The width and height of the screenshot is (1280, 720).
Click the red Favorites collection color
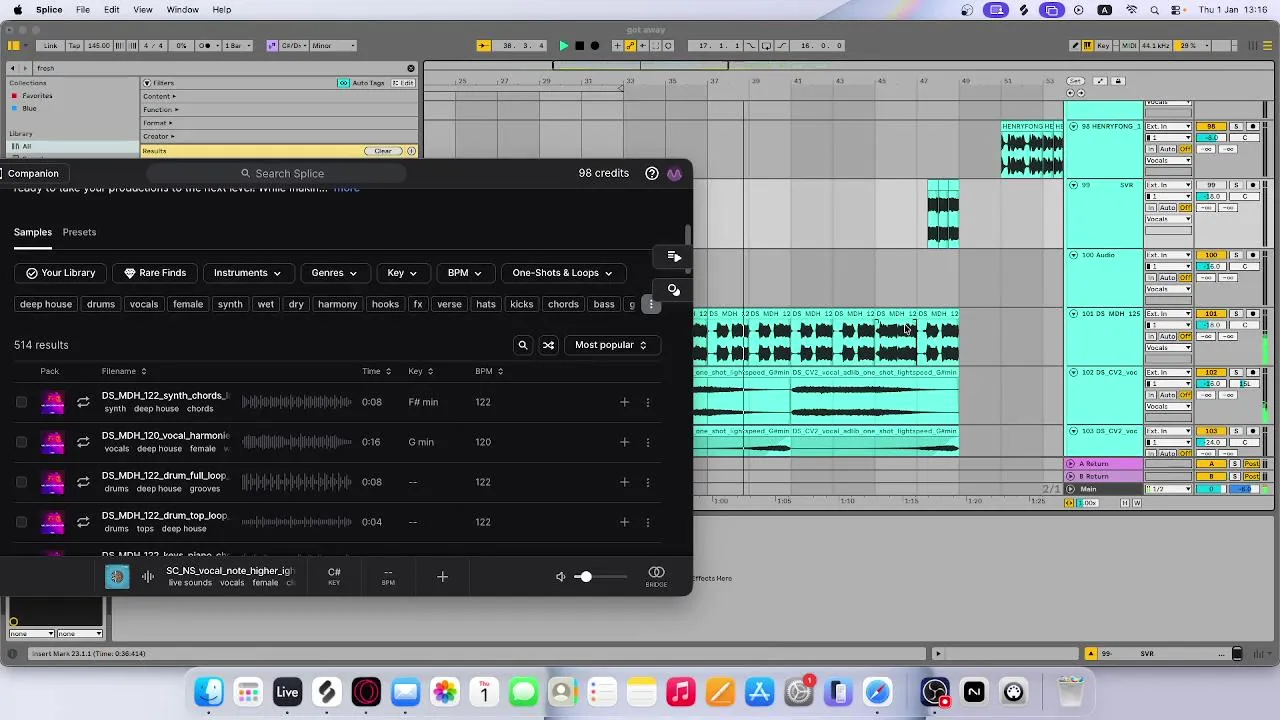(14, 96)
